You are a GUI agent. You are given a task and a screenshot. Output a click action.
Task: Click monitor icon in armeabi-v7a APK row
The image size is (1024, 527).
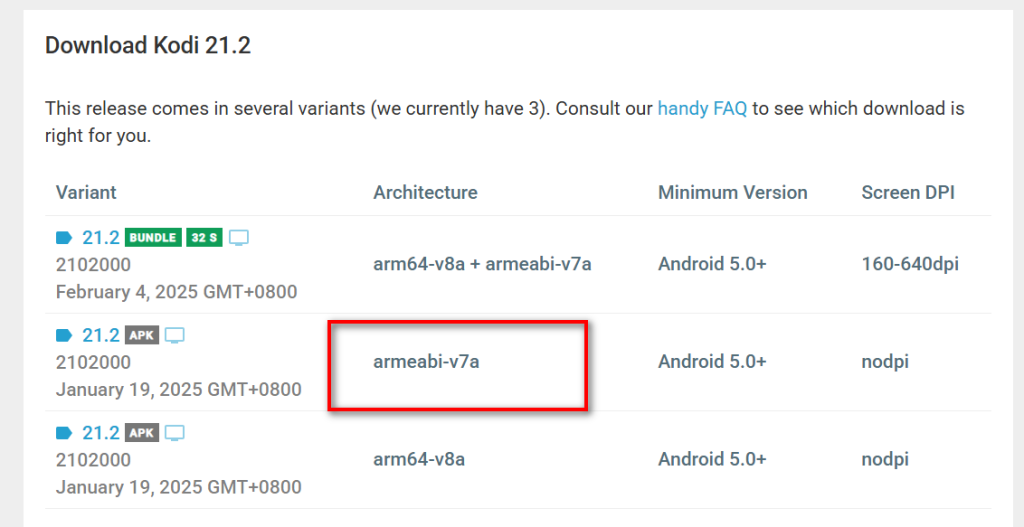[175, 336]
